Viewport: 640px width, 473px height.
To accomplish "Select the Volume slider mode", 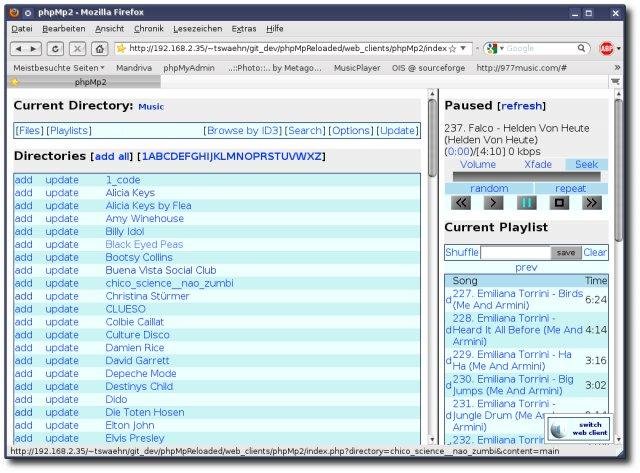I will tap(478, 164).
